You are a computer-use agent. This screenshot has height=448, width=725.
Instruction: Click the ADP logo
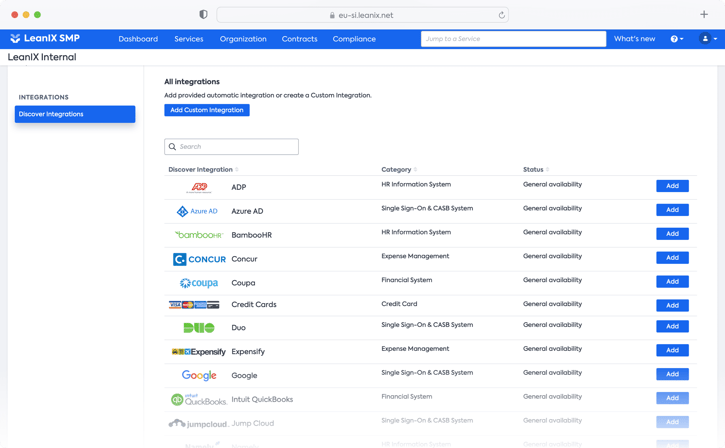click(199, 187)
